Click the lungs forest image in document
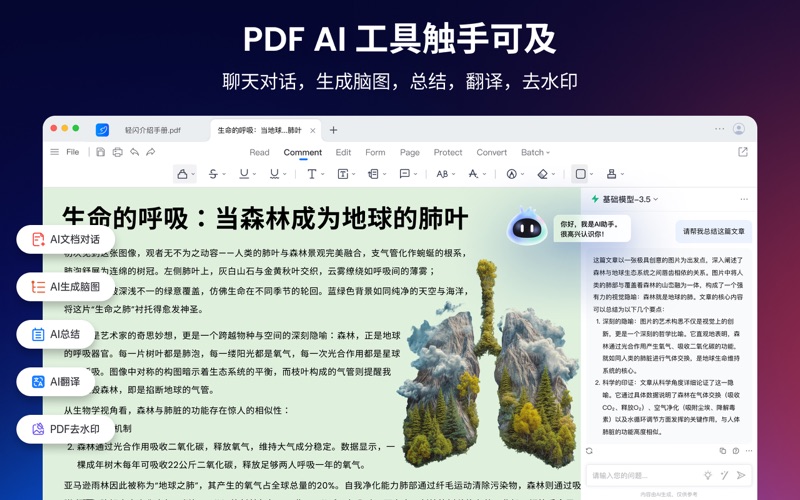Viewport: 800px width, 500px height. [490, 365]
